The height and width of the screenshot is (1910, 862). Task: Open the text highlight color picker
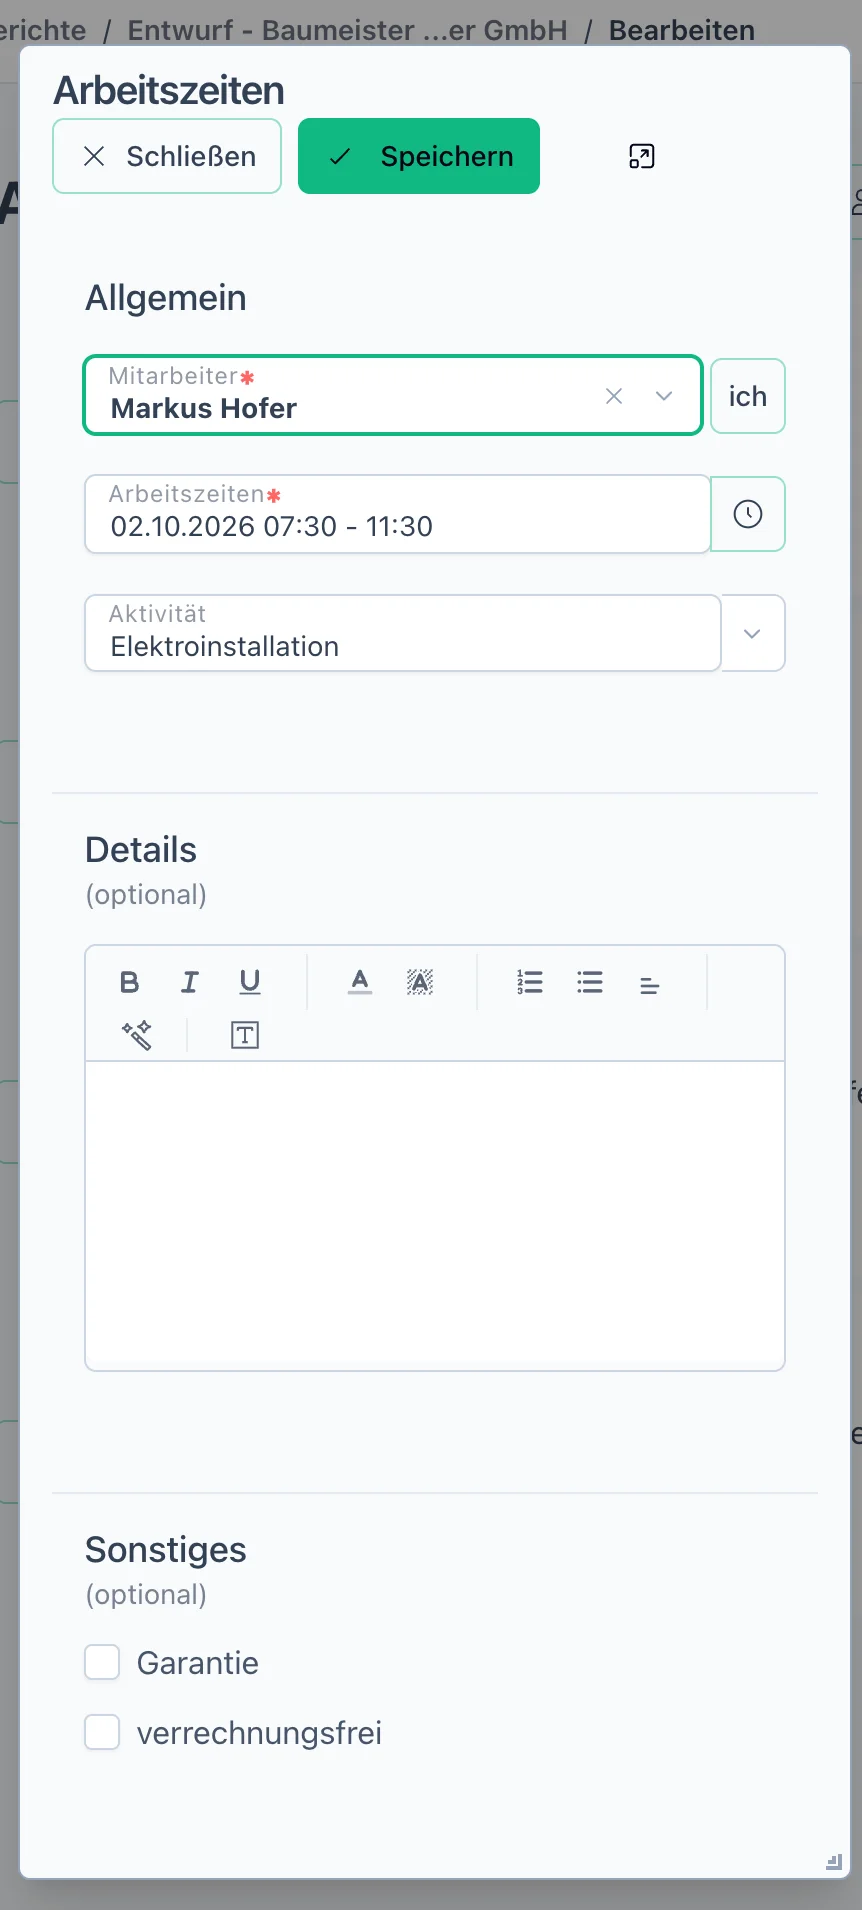(x=420, y=982)
